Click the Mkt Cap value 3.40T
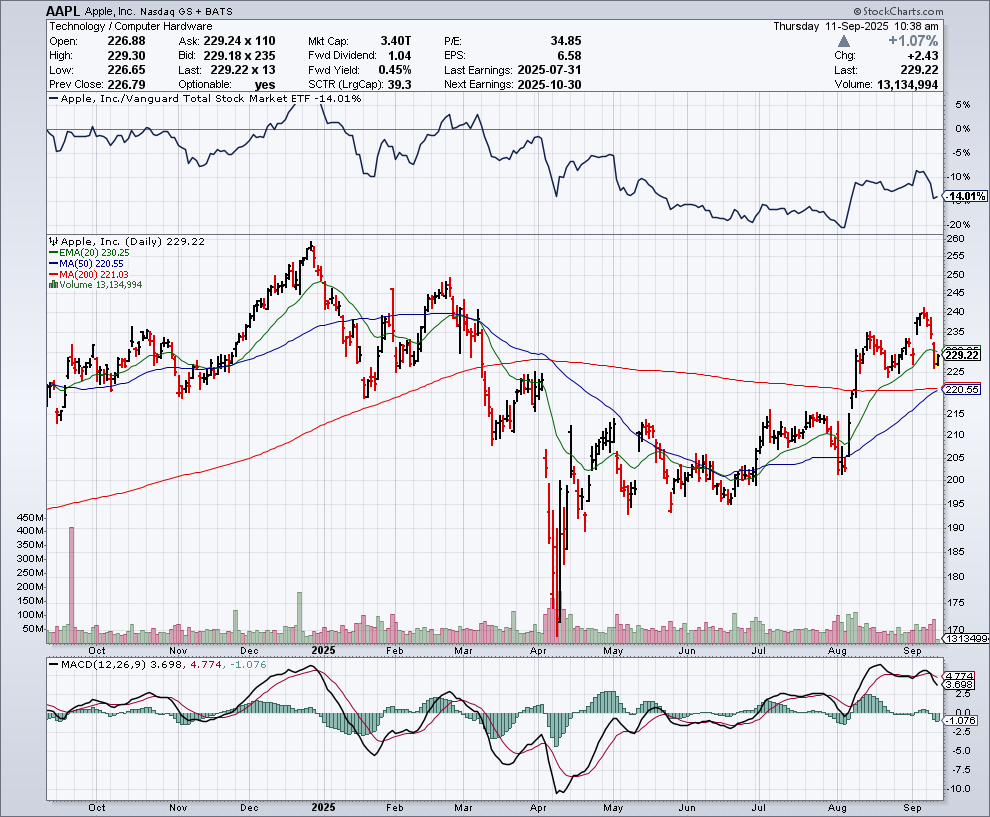 396,41
